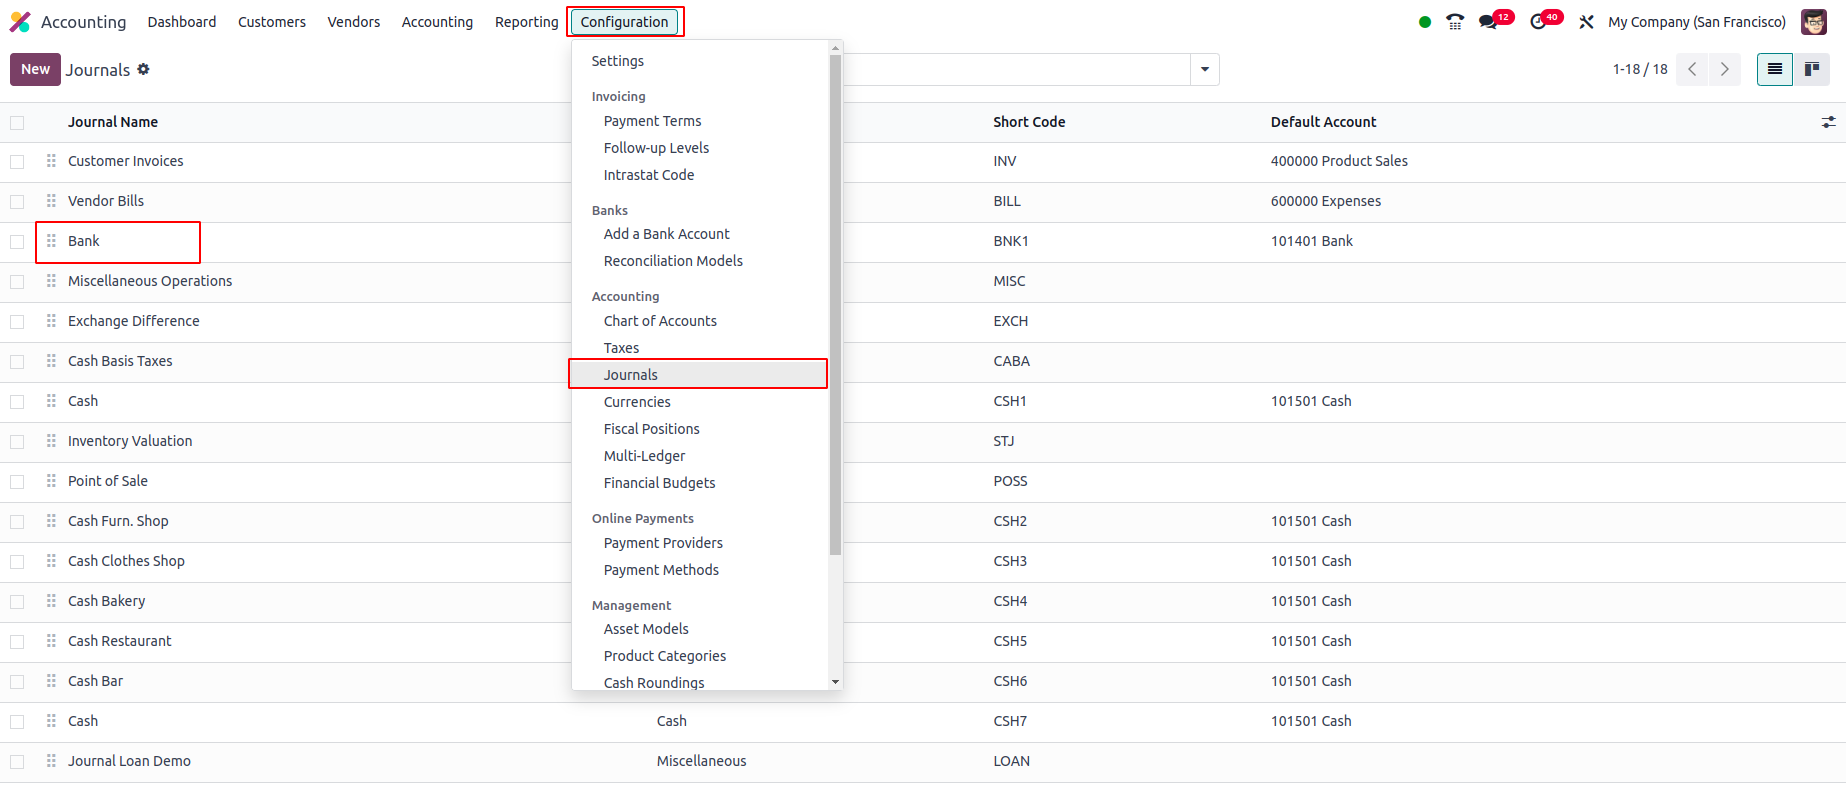Click the 1-18 / 18 pager counter
Image resolution: width=1846 pixels, height=788 pixels.
click(1640, 69)
